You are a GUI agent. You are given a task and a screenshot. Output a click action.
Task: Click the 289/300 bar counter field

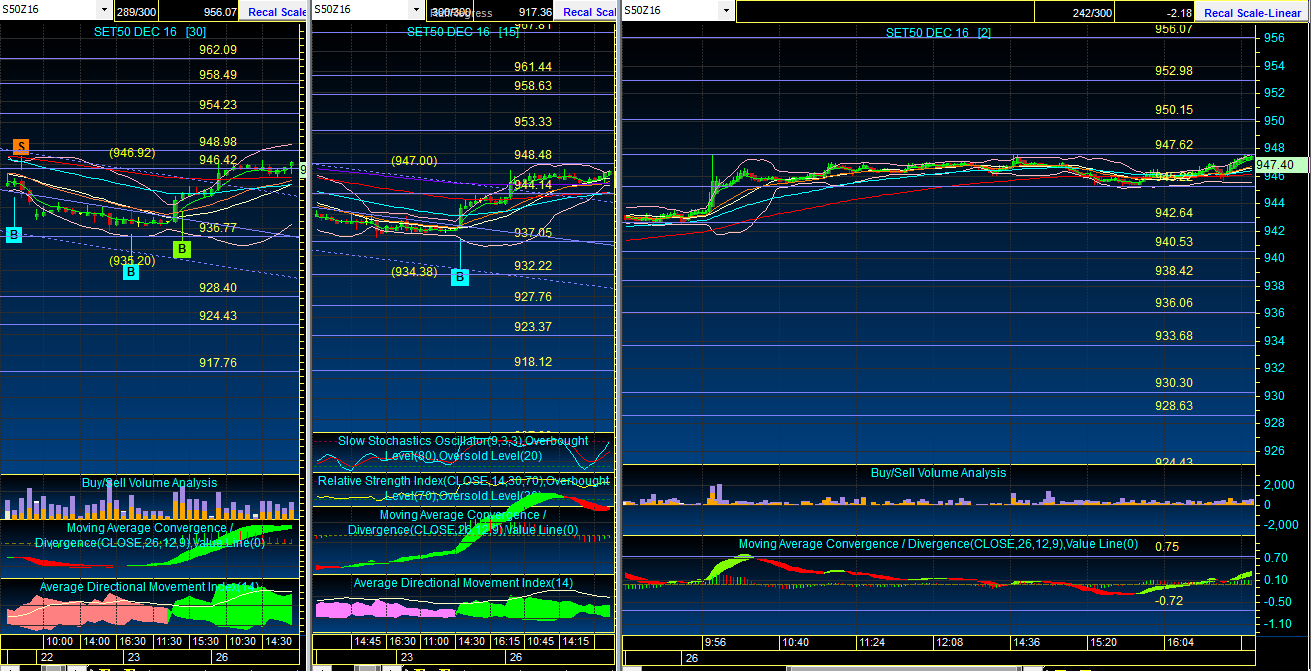(138, 12)
